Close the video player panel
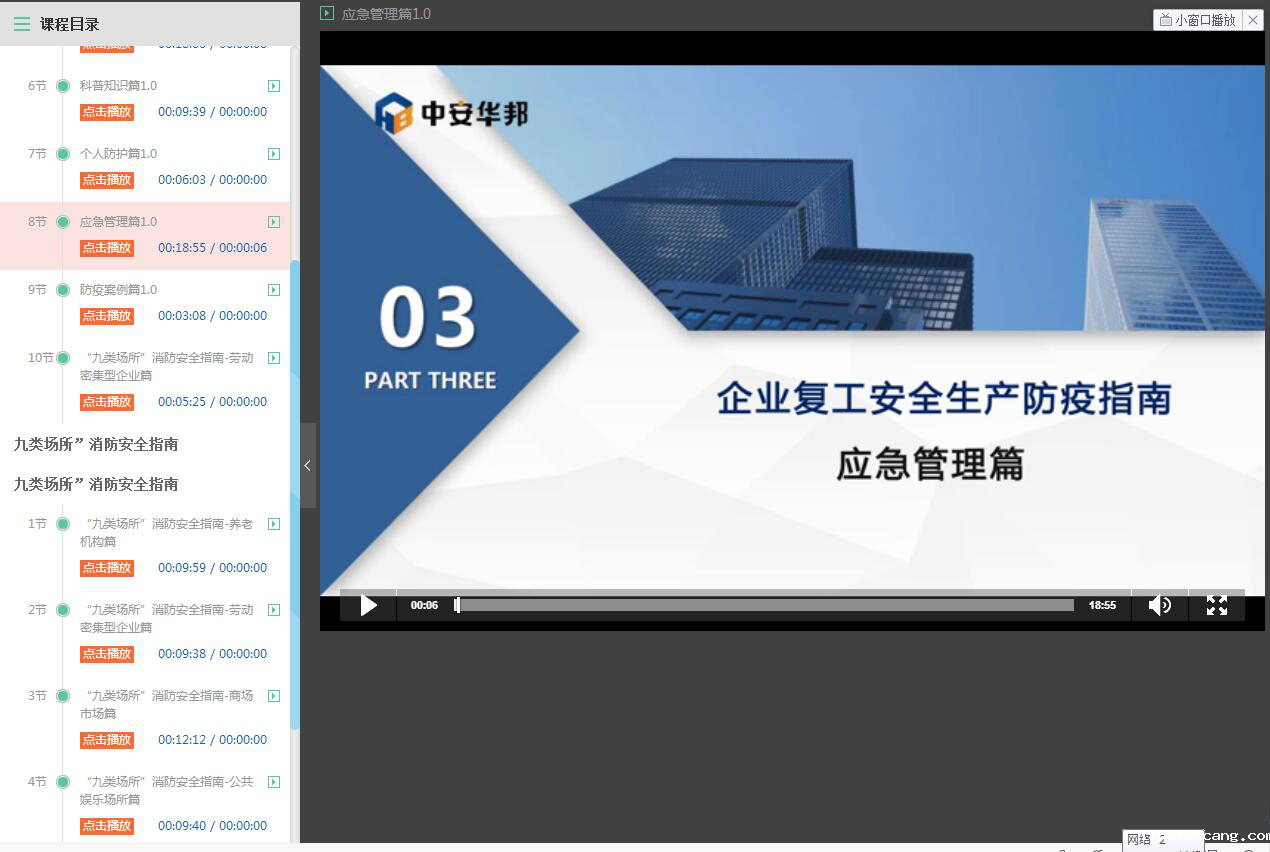 (1252, 20)
